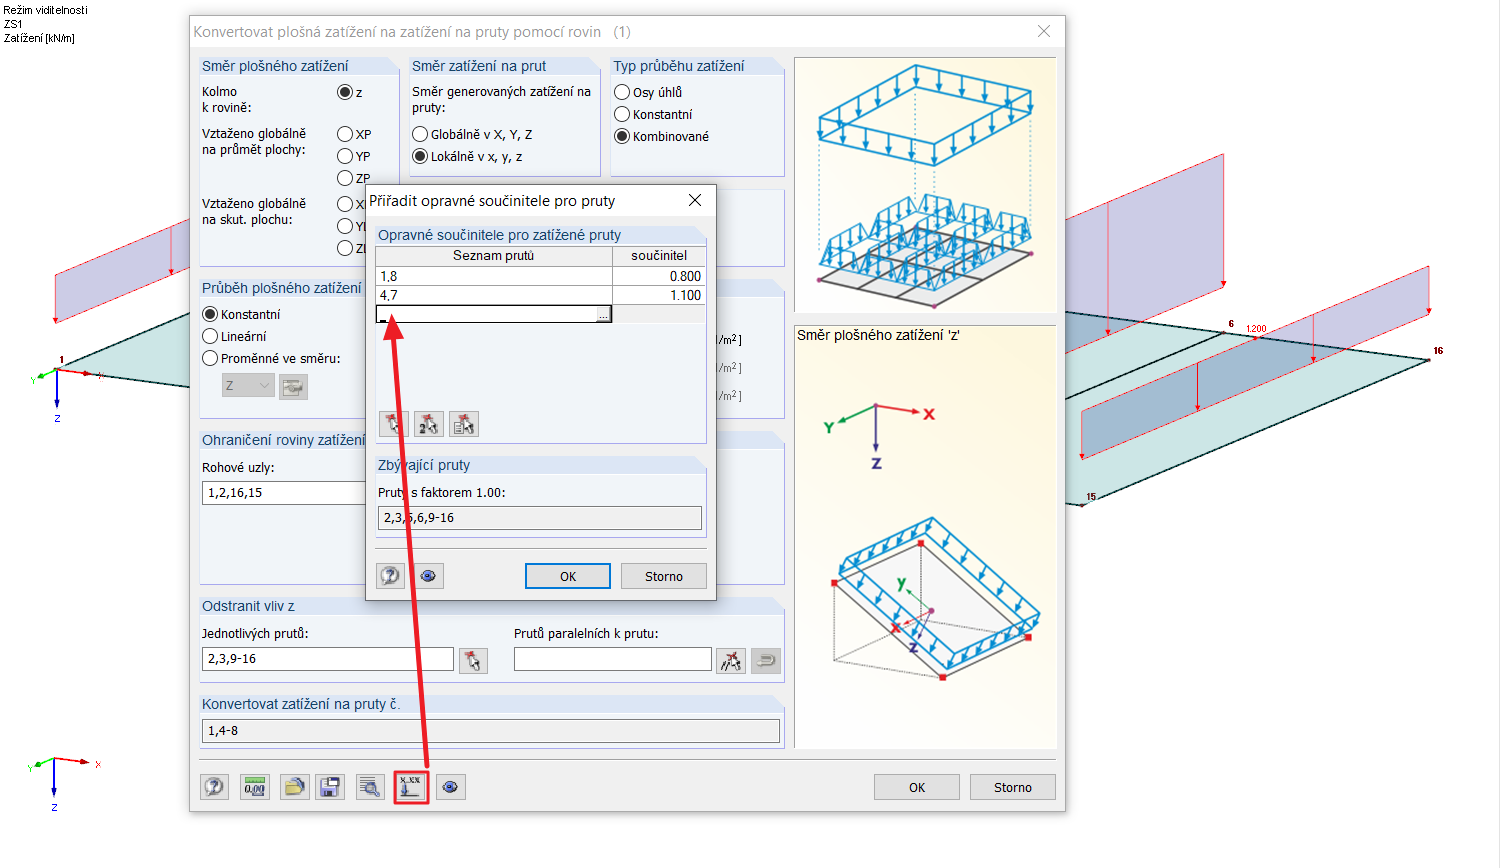Open help in the correction factors dialog

pyautogui.click(x=390, y=576)
